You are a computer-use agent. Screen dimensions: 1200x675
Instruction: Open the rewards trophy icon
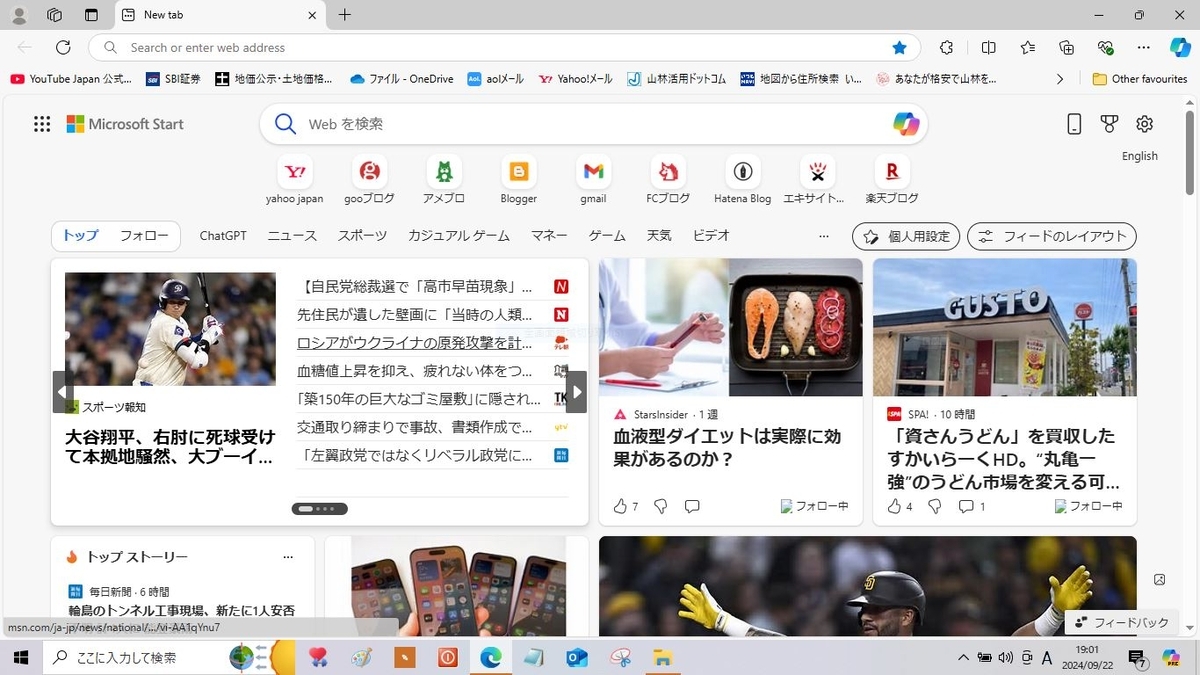[x=1109, y=124]
